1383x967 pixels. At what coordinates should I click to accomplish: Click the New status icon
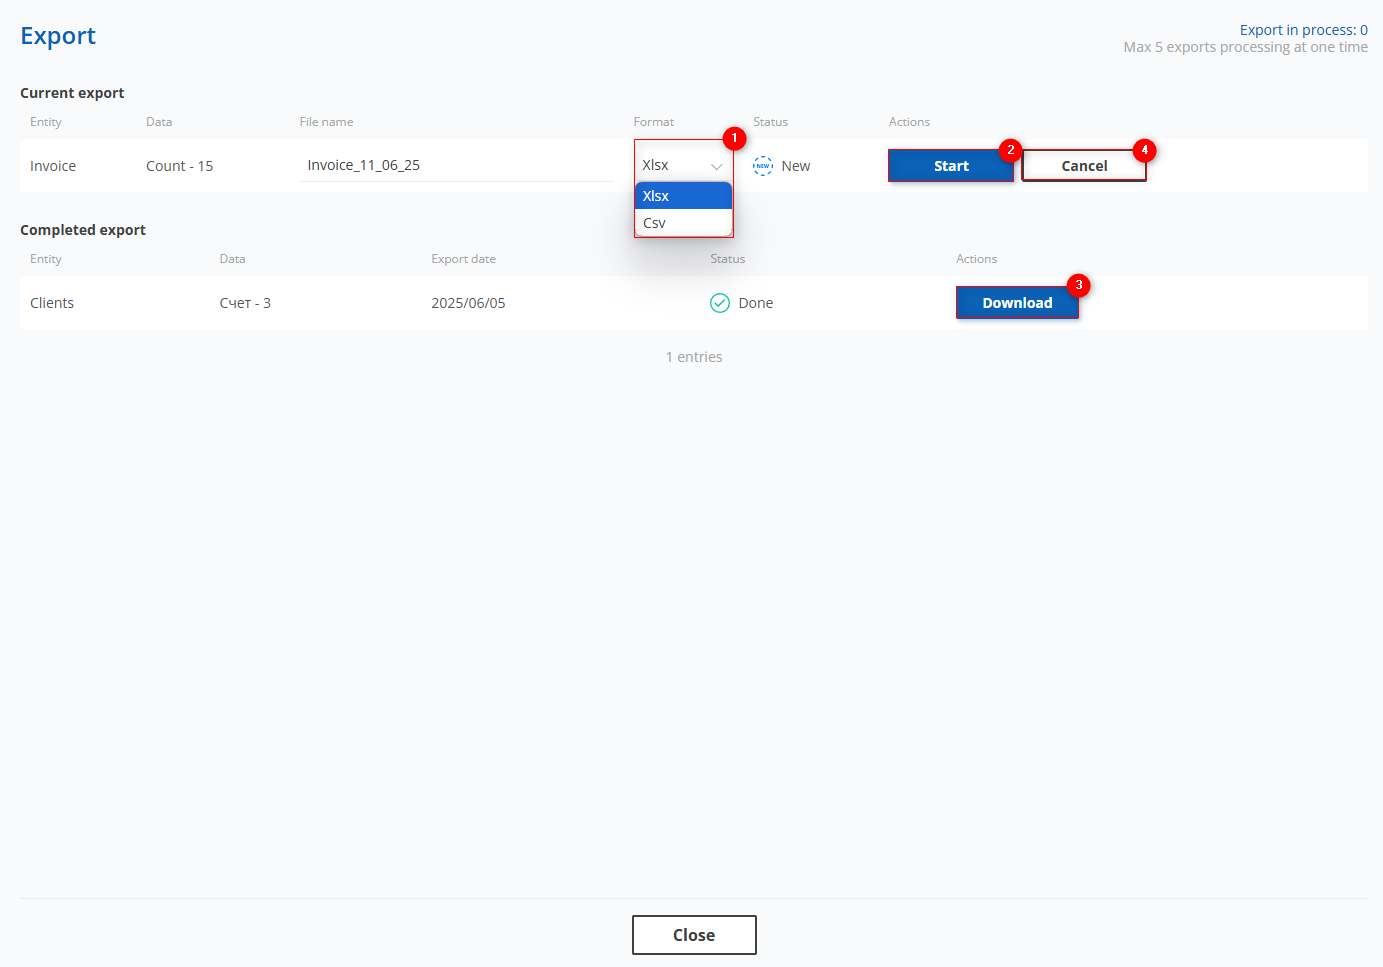[763, 166]
